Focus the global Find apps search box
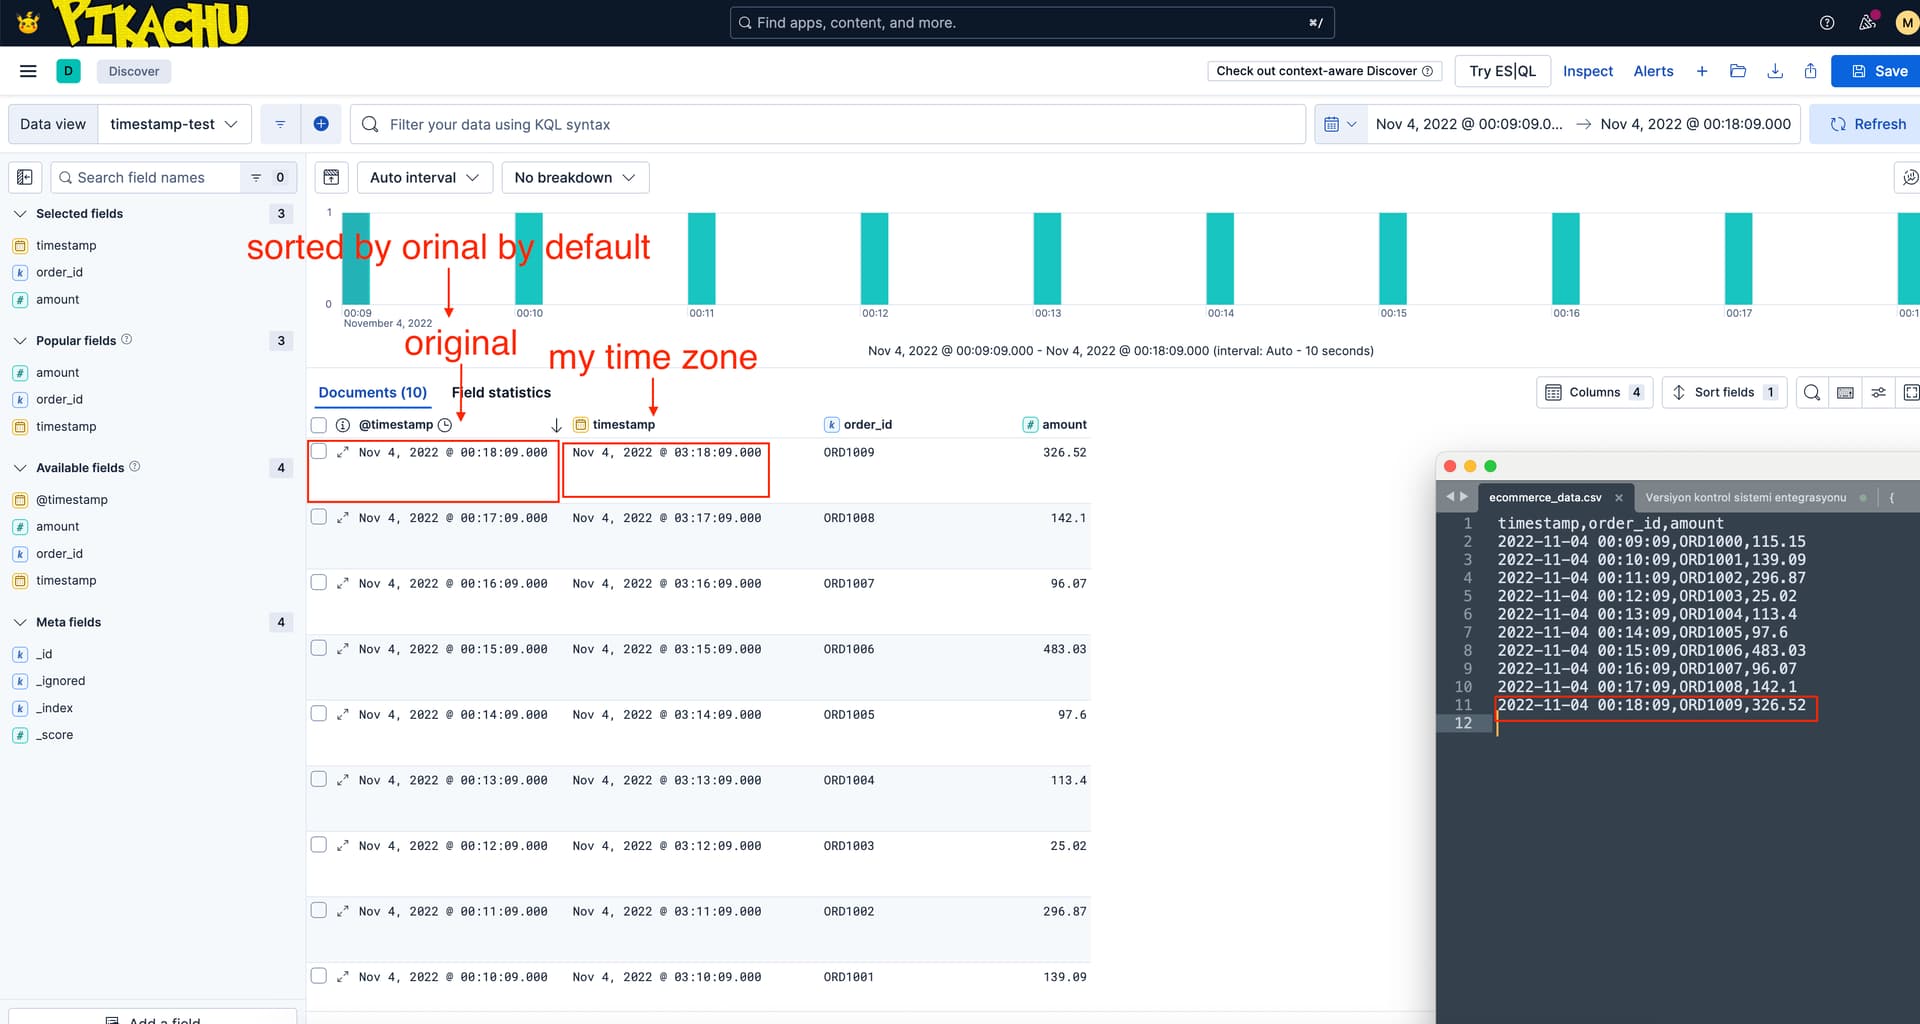The image size is (1920, 1024). tap(1032, 22)
